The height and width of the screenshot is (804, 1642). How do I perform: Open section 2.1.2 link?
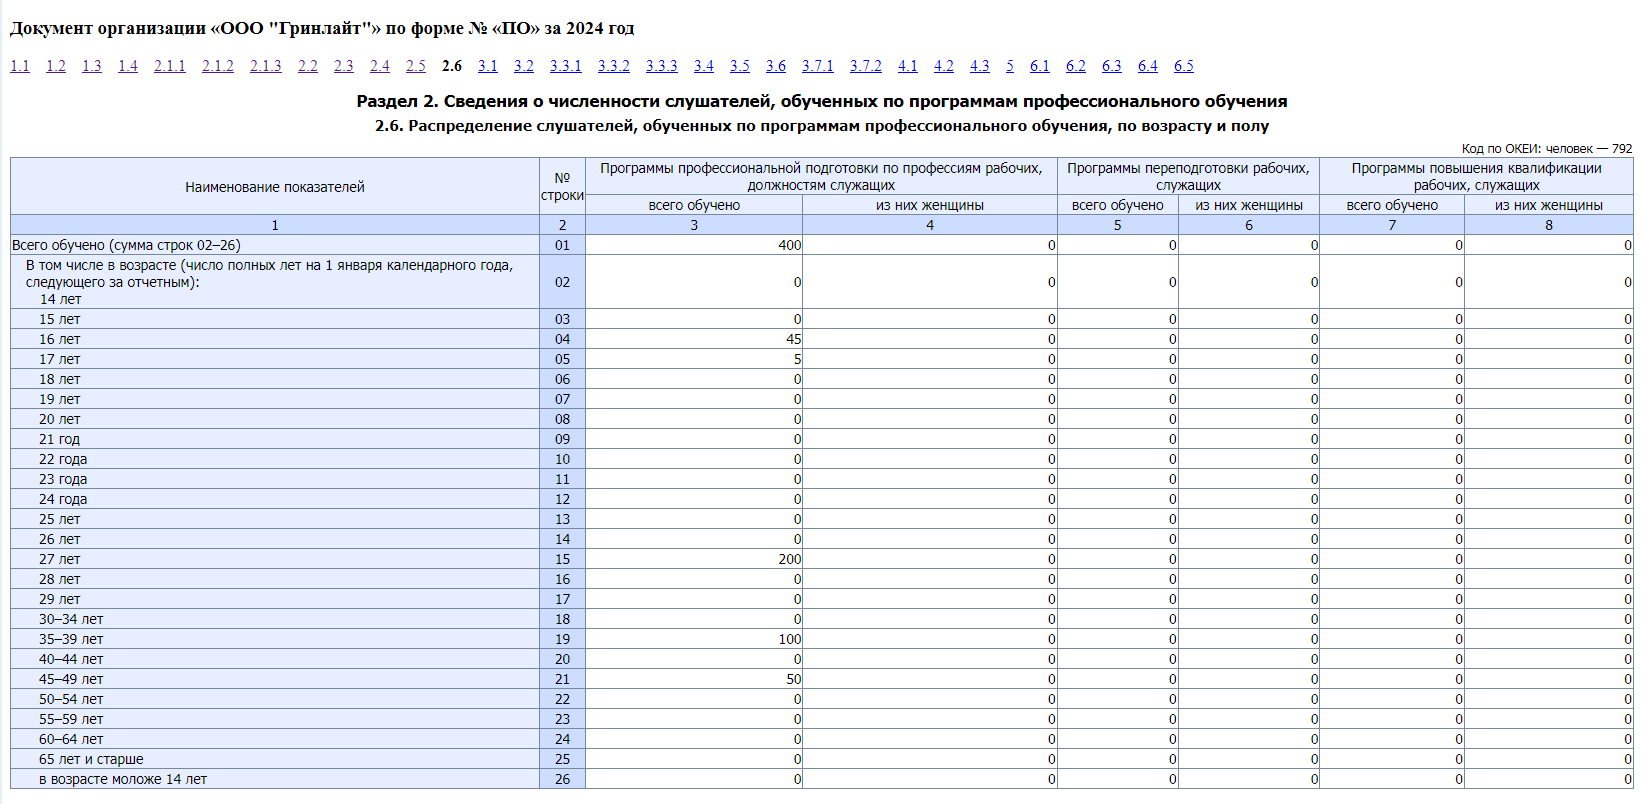point(218,66)
